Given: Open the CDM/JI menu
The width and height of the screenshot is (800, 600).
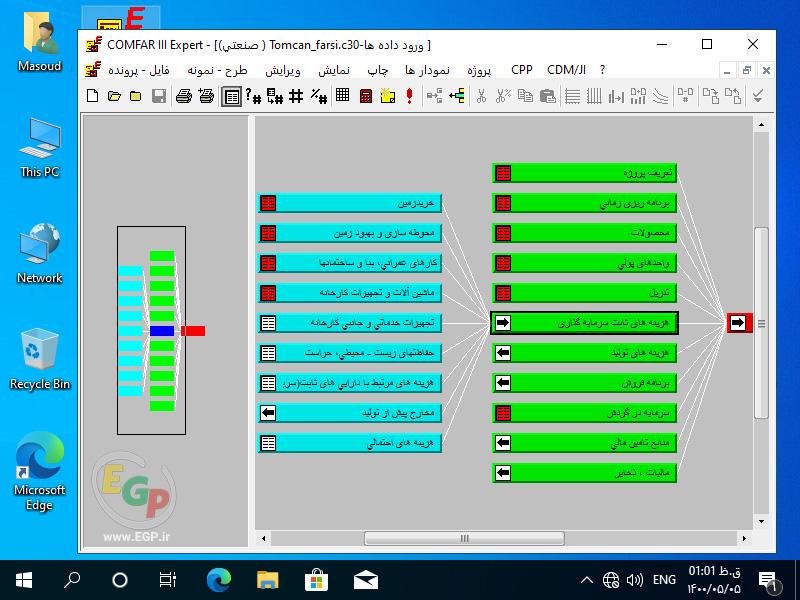Looking at the screenshot, I should pyautogui.click(x=566, y=70).
